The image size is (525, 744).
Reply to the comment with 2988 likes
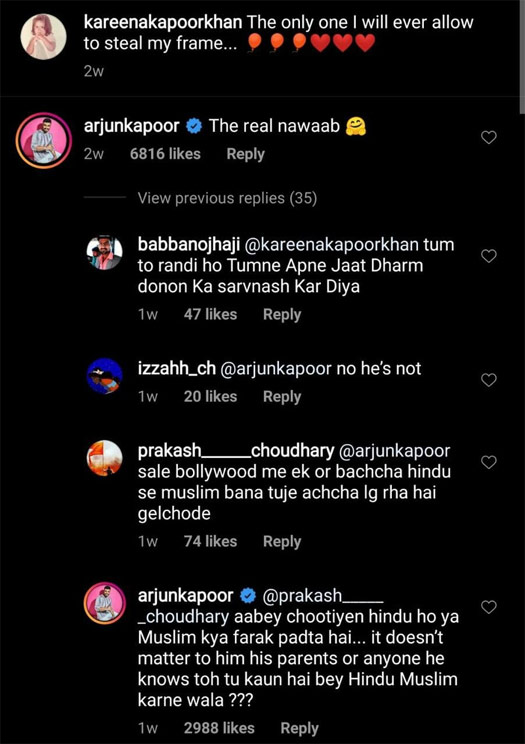click(x=300, y=728)
